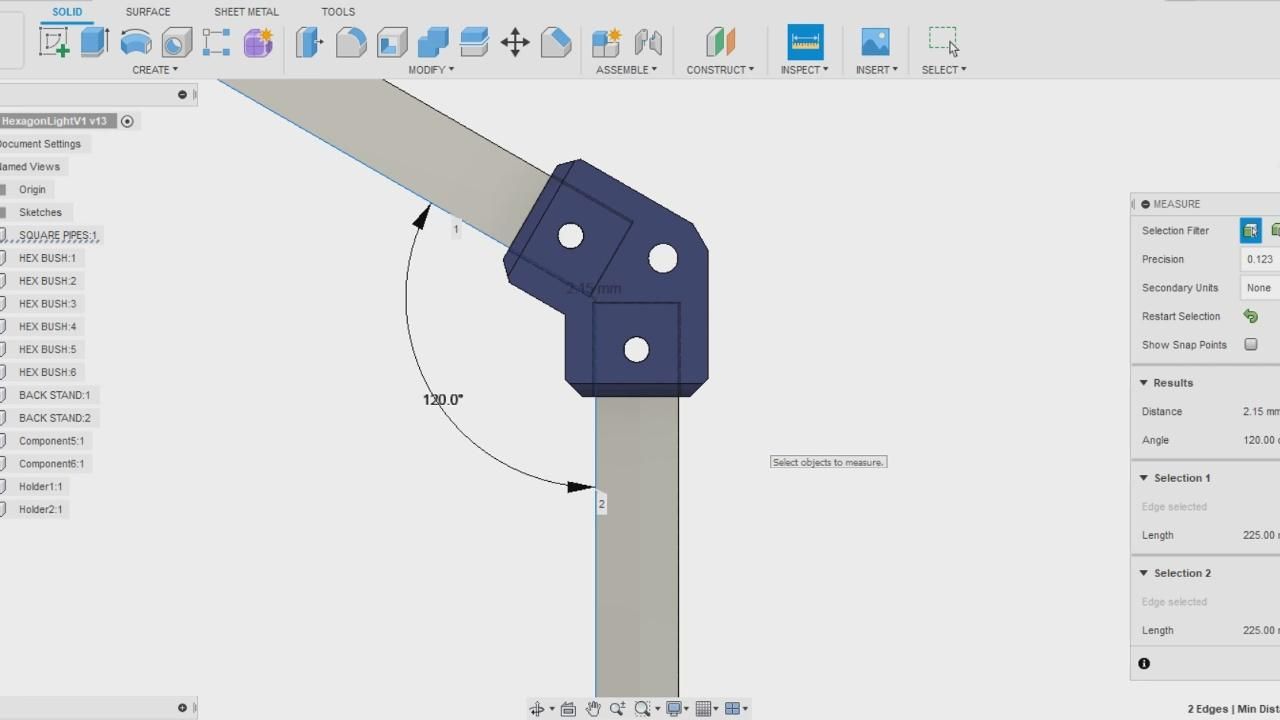Image resolution: width=1280 pixels, height=720 pixels.
Task: Collapse the Results section
Action: point(1144,383)
